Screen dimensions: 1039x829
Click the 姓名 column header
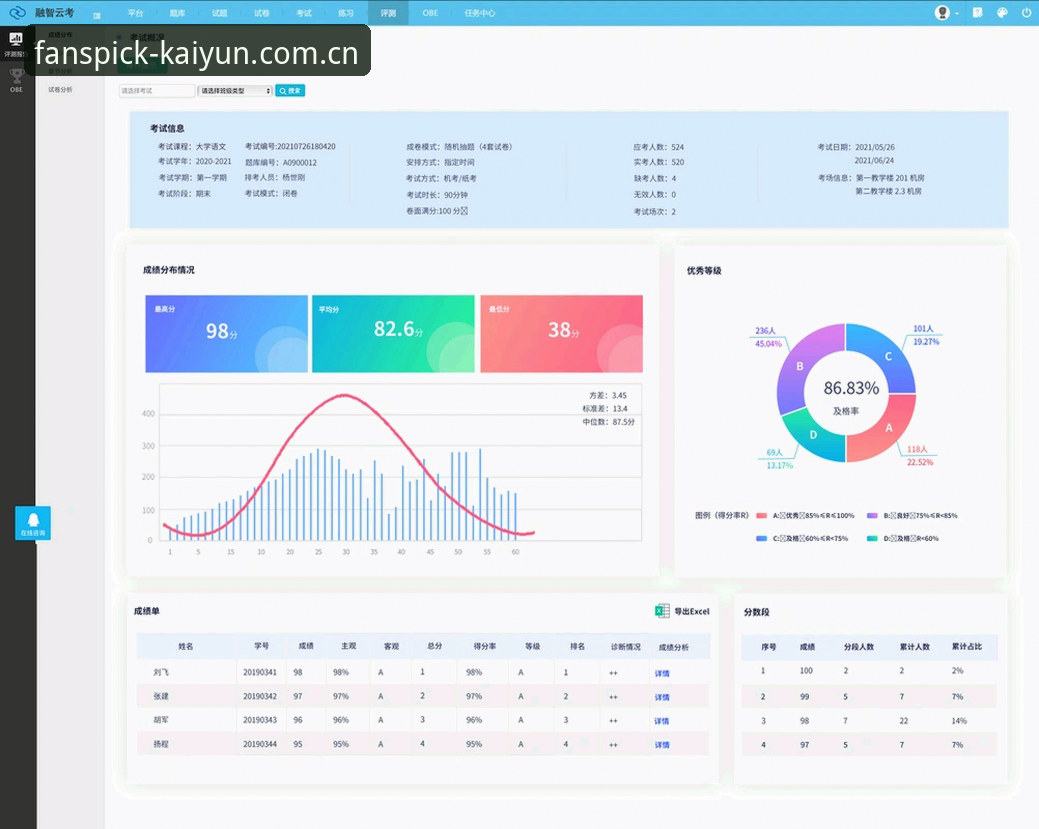pyautogui.click(x=186, y=646)
